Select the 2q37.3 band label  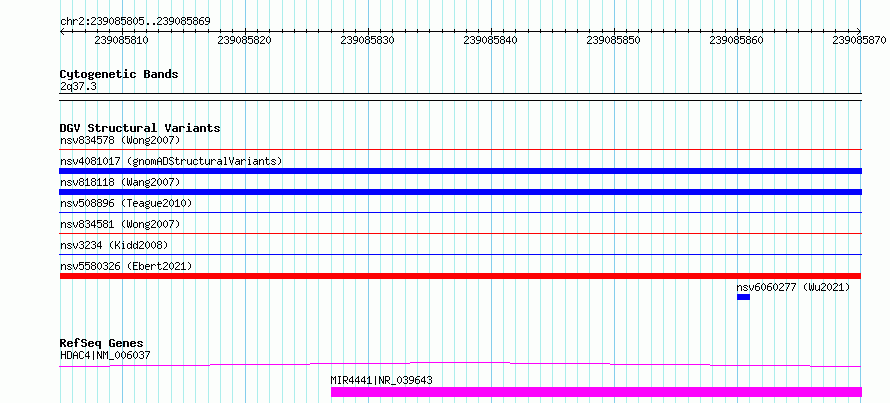pos(78,87)
